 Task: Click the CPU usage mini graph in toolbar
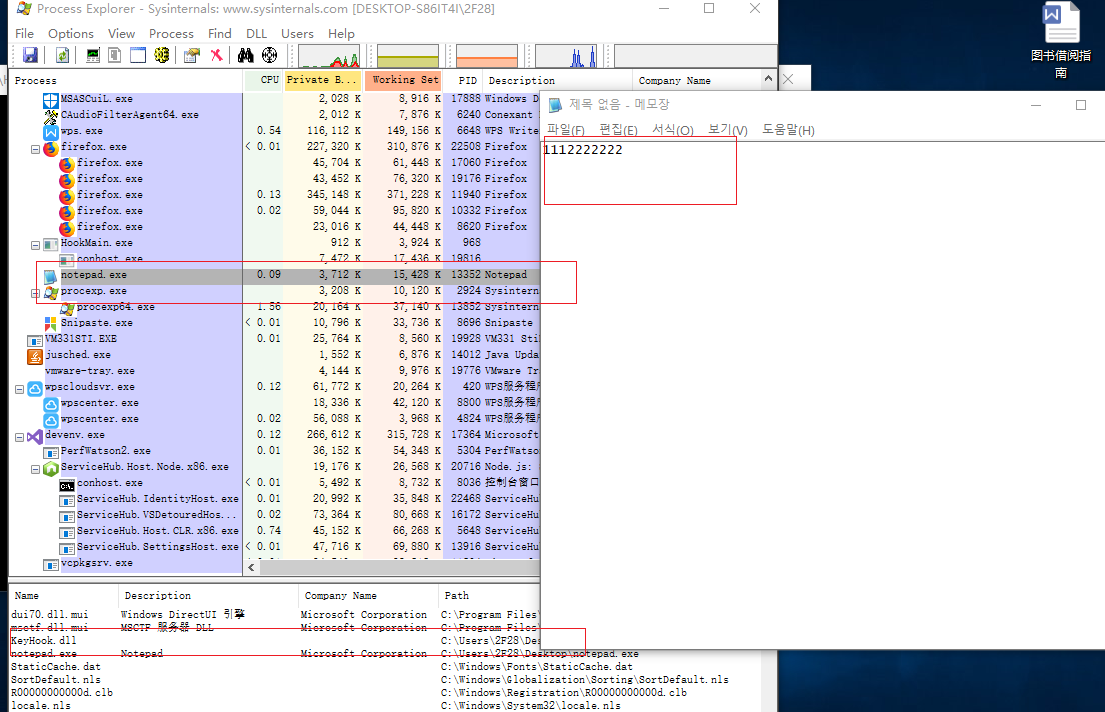tap(329, 56)
